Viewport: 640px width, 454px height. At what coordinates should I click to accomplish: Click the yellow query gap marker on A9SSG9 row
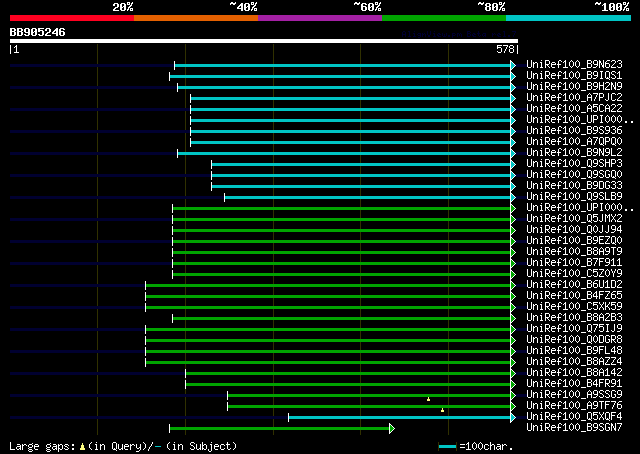pyautogui.click(x=428, y=399)
